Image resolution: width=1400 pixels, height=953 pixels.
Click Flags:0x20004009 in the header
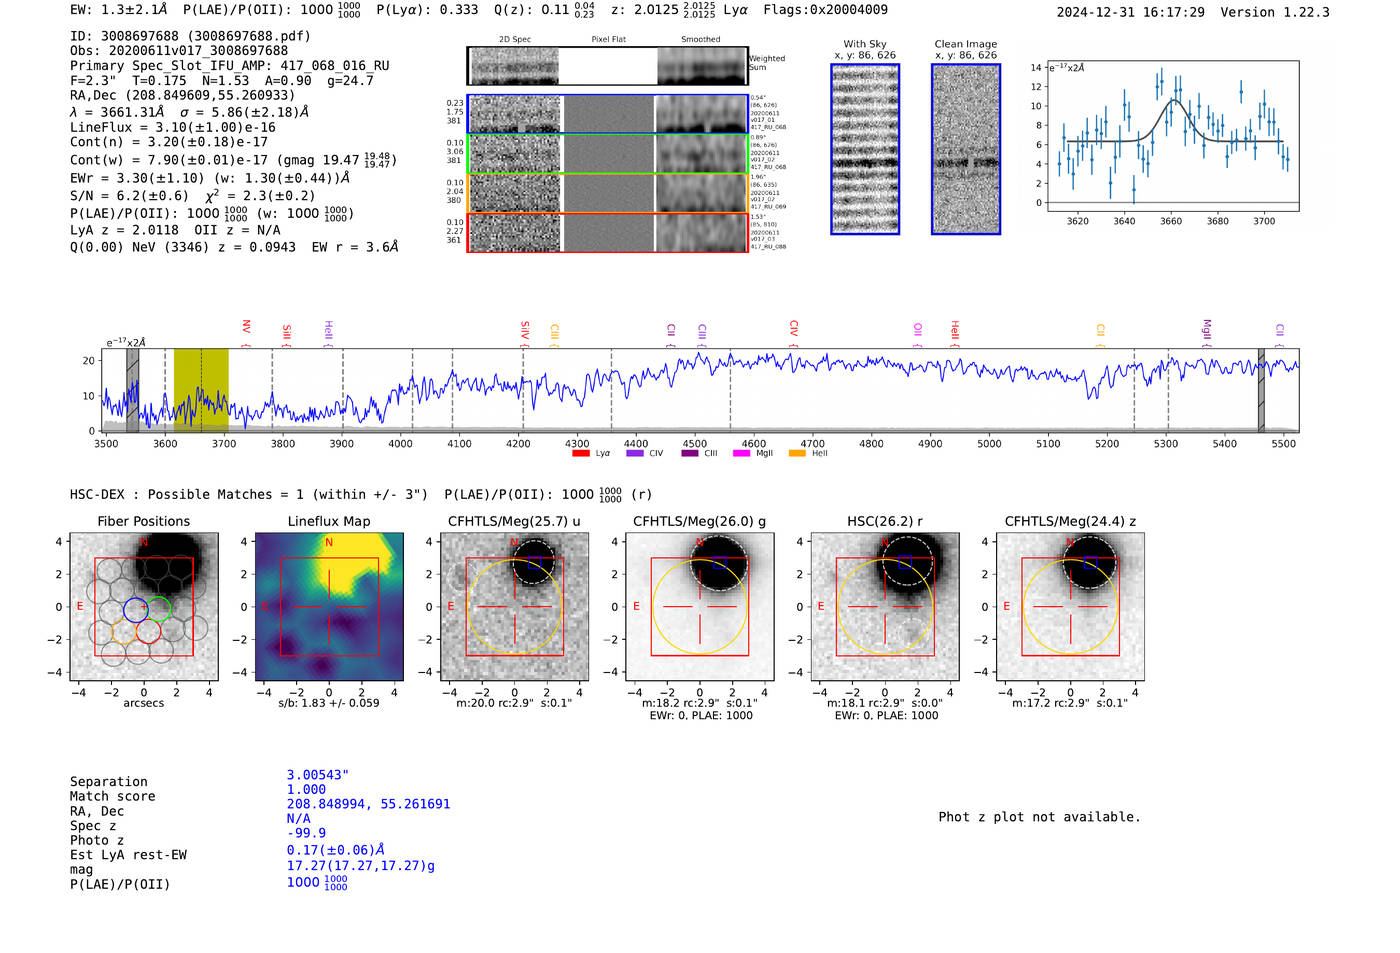tap(825, 10)
